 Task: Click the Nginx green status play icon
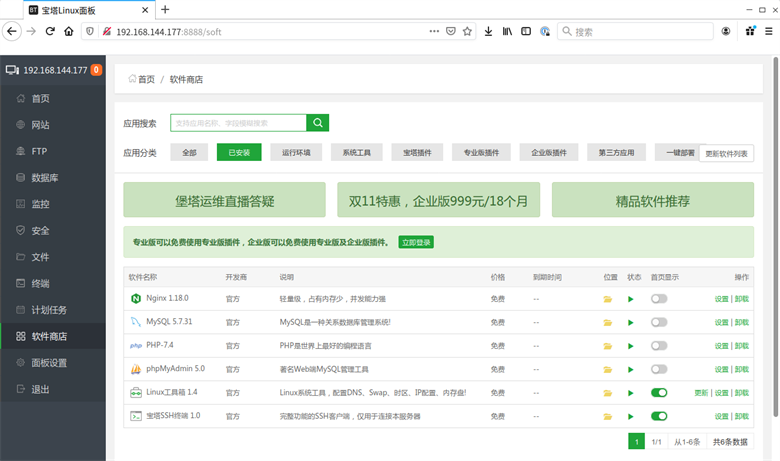coord(631,299)
